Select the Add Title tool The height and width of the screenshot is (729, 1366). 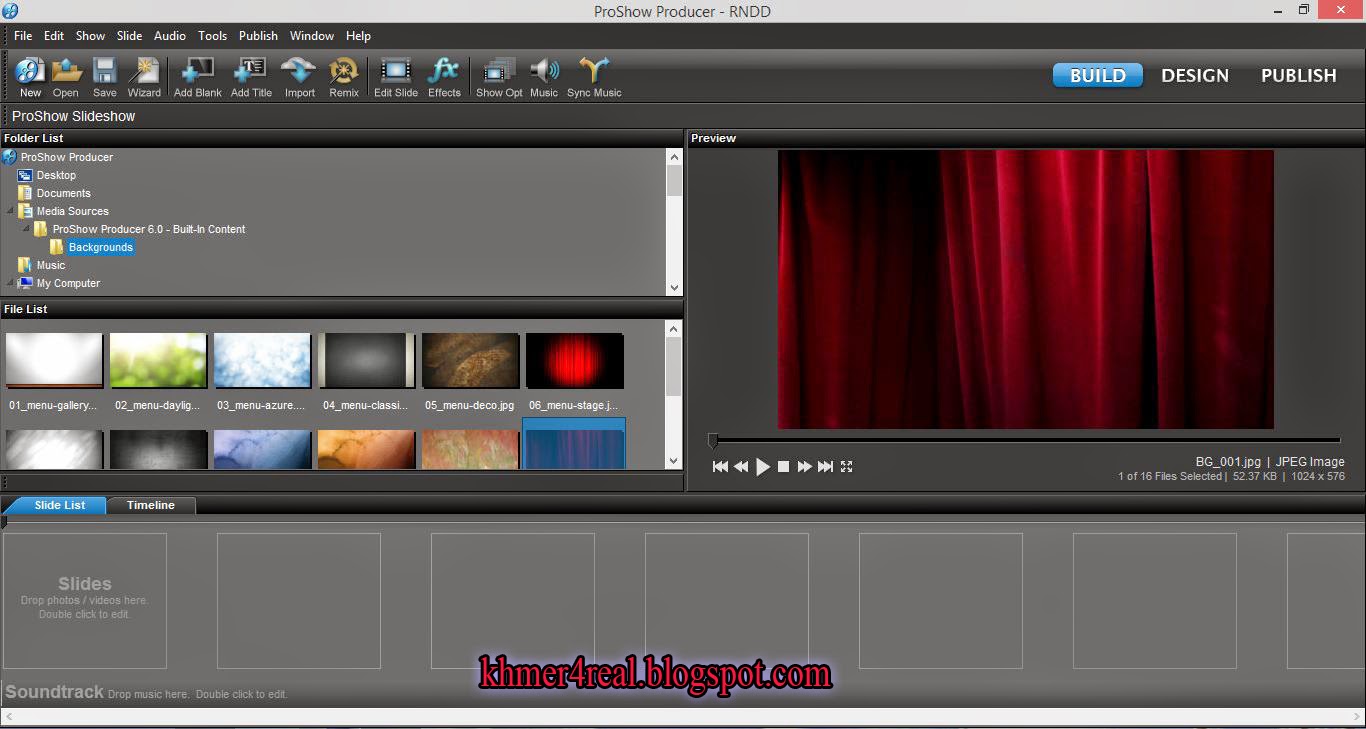tap(250, 75)
